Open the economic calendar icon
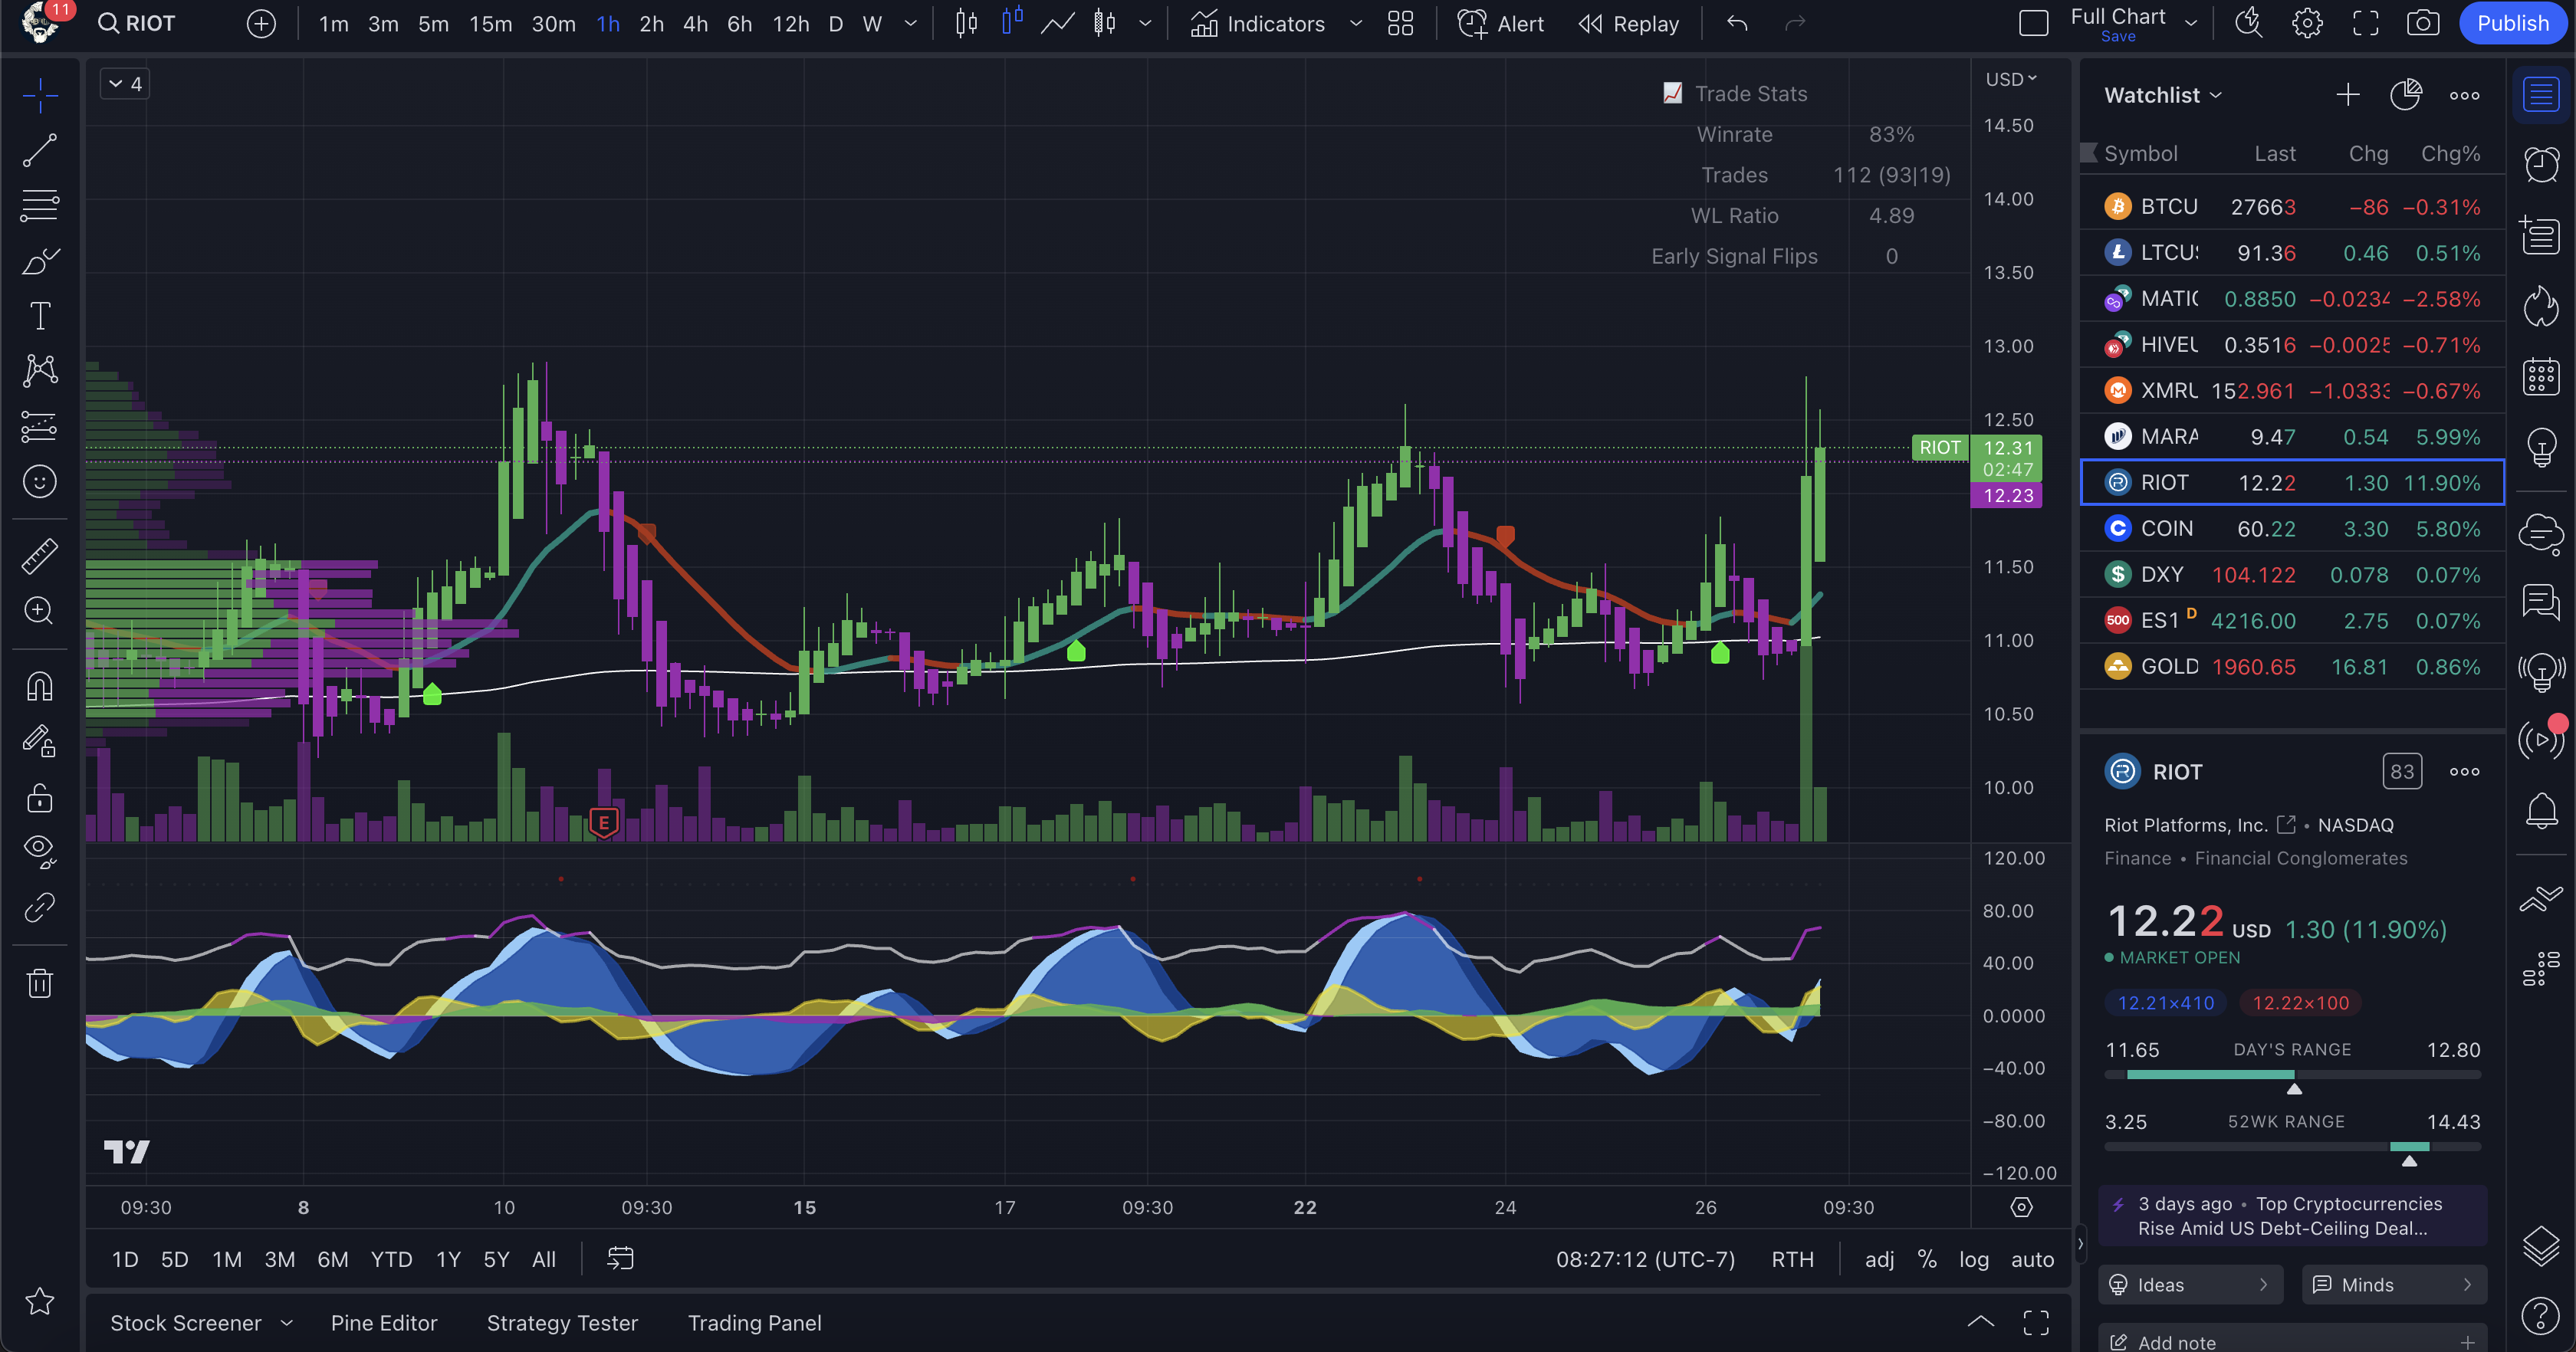The width and height of the screenshot is (2576, 1352). coord(2541,377)
